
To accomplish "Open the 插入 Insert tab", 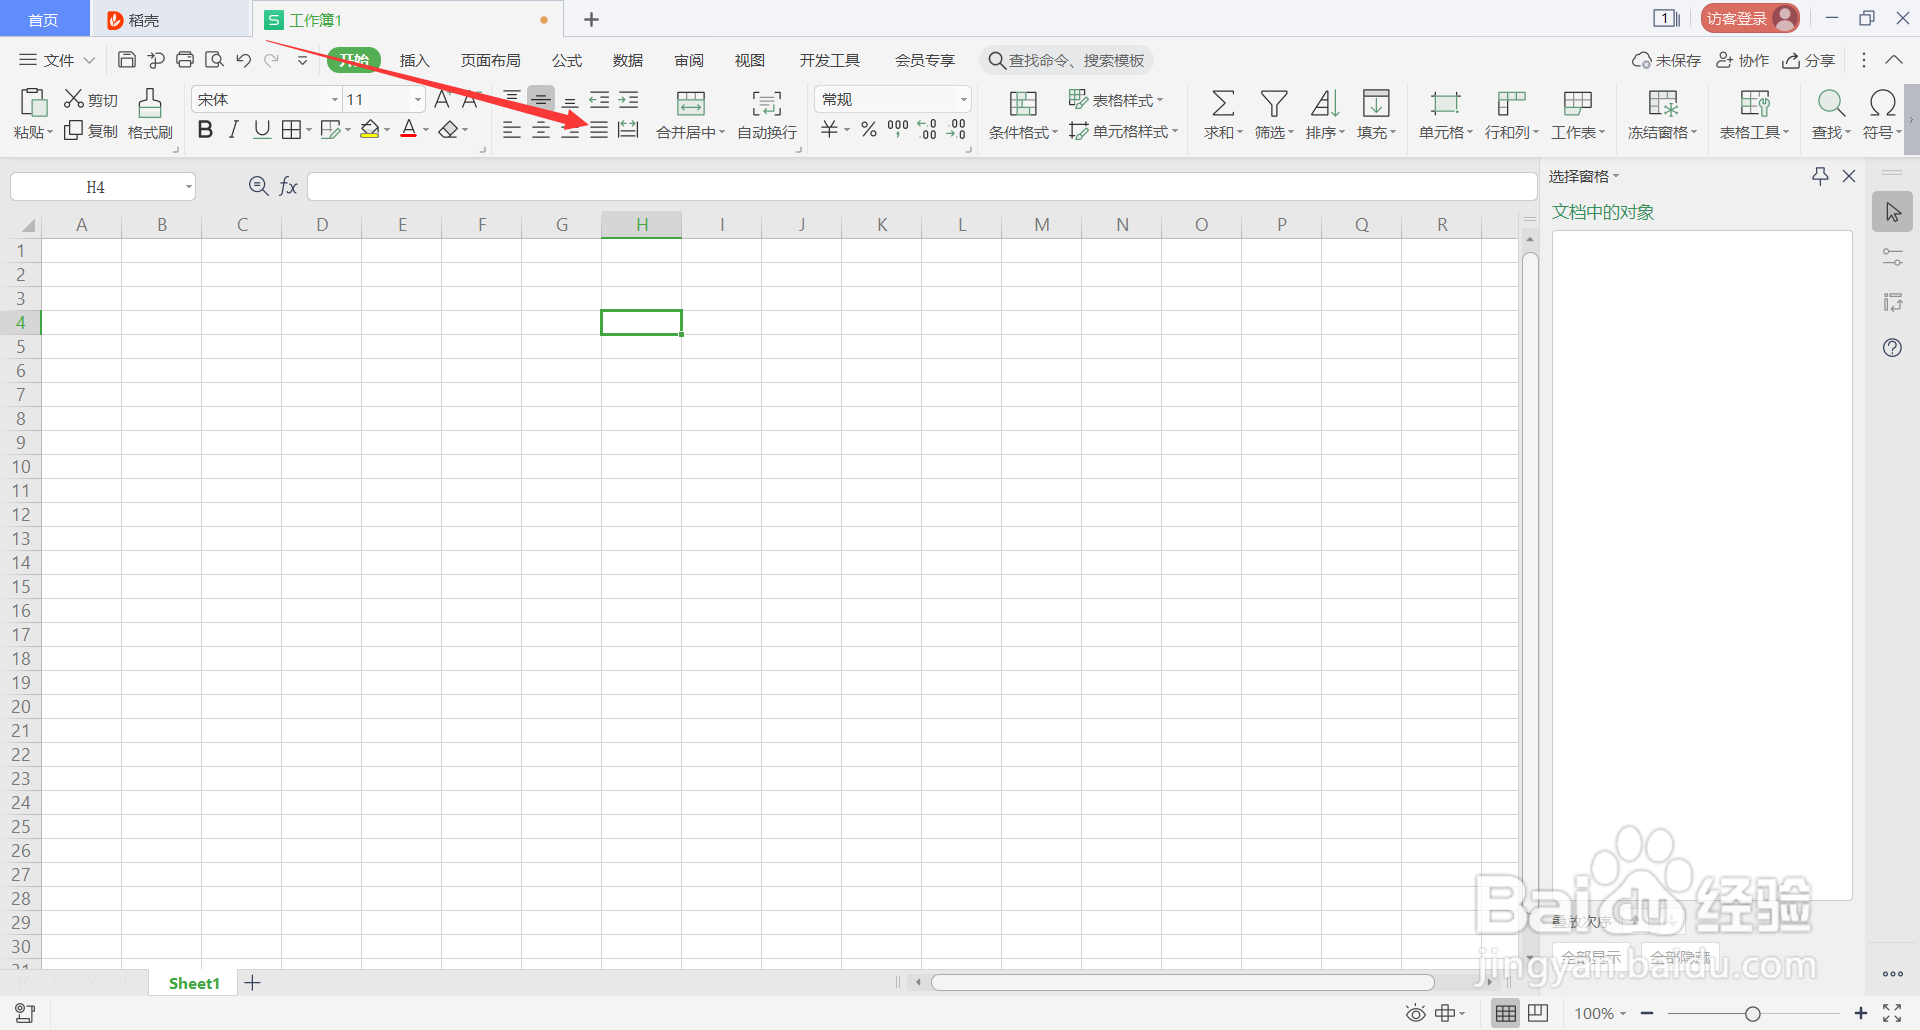I will coord(414,60).
